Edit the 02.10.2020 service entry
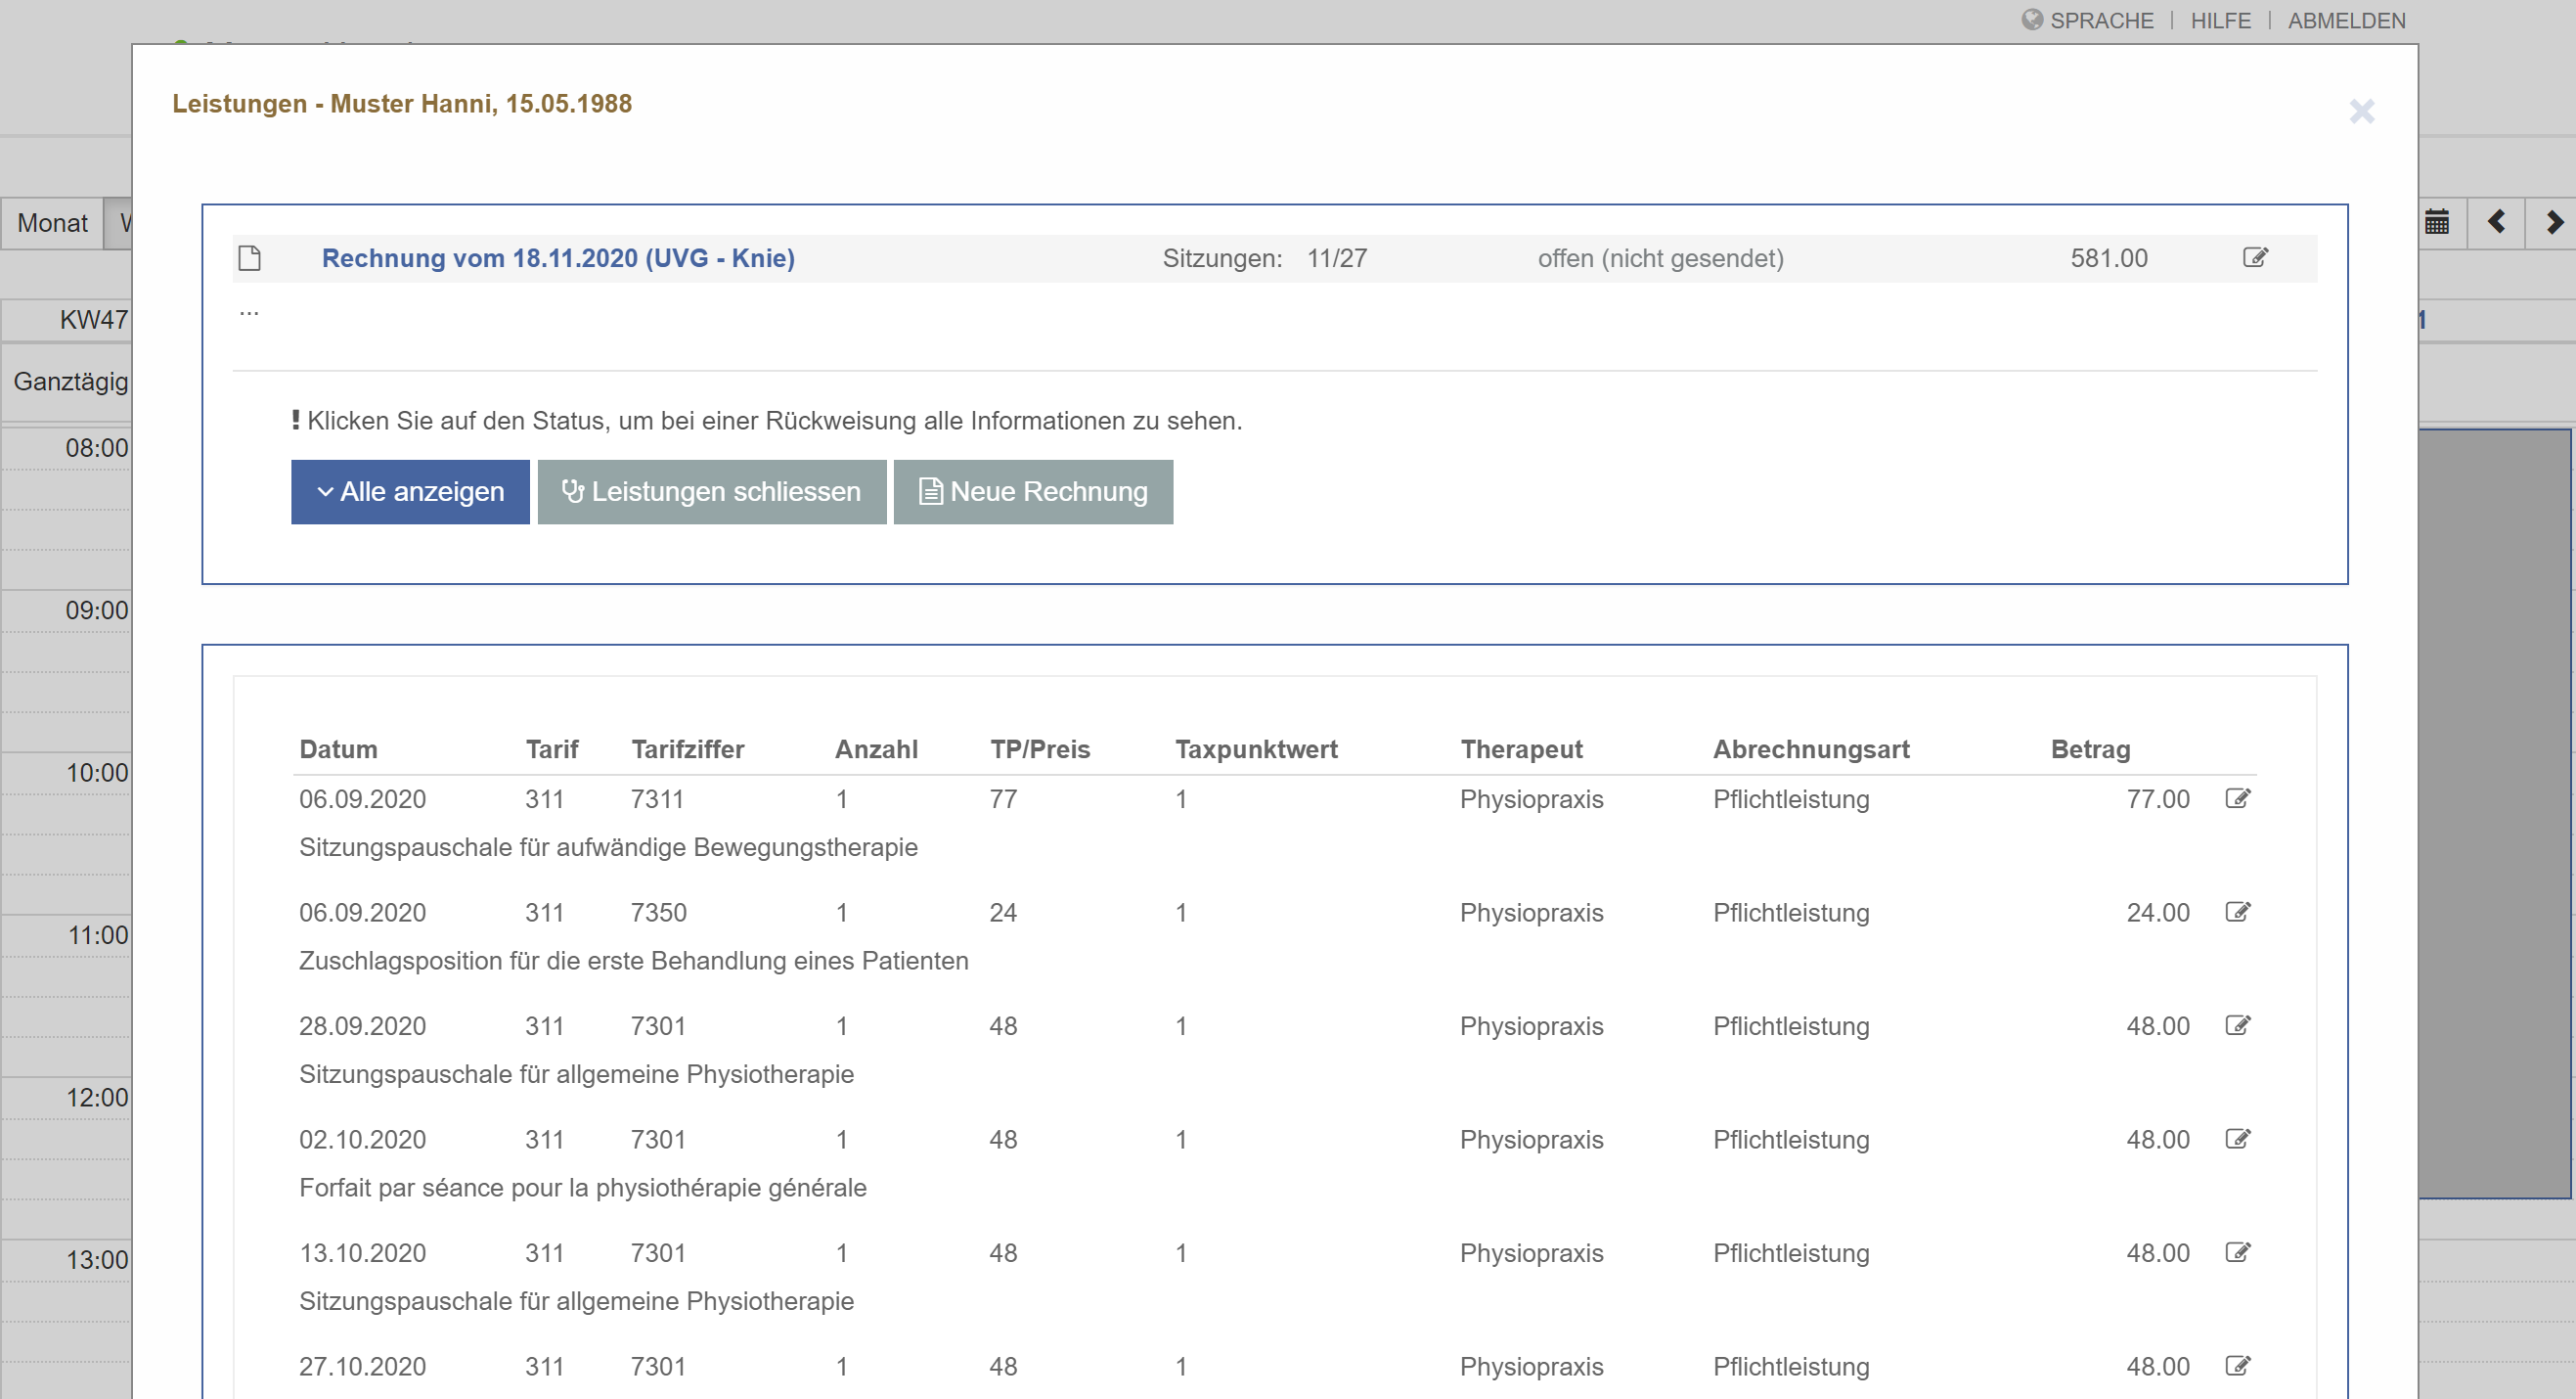This screenshot has width=2576, height=1399. coord(2238,1139)
